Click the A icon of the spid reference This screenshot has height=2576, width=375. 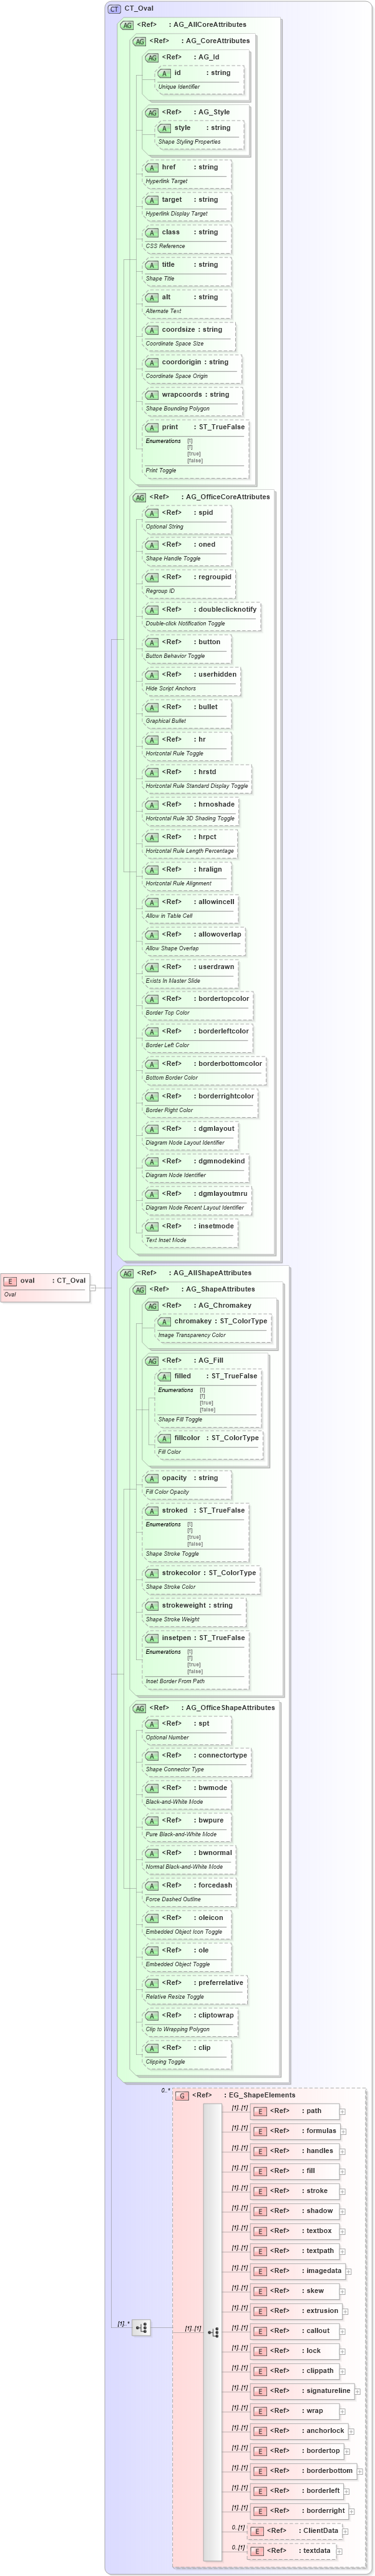coord(152,513)
